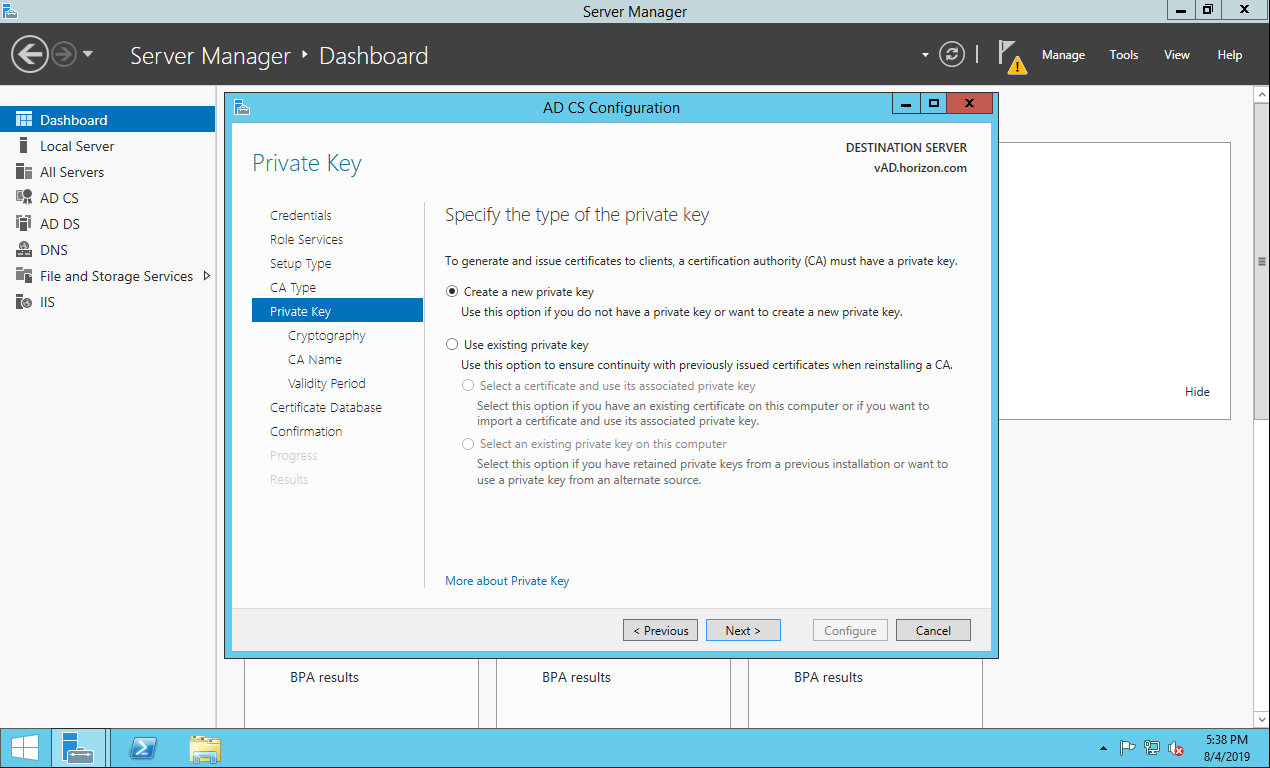1270x768 pixels.
Task: Select Create a new private key
Action: click(453, 292)
